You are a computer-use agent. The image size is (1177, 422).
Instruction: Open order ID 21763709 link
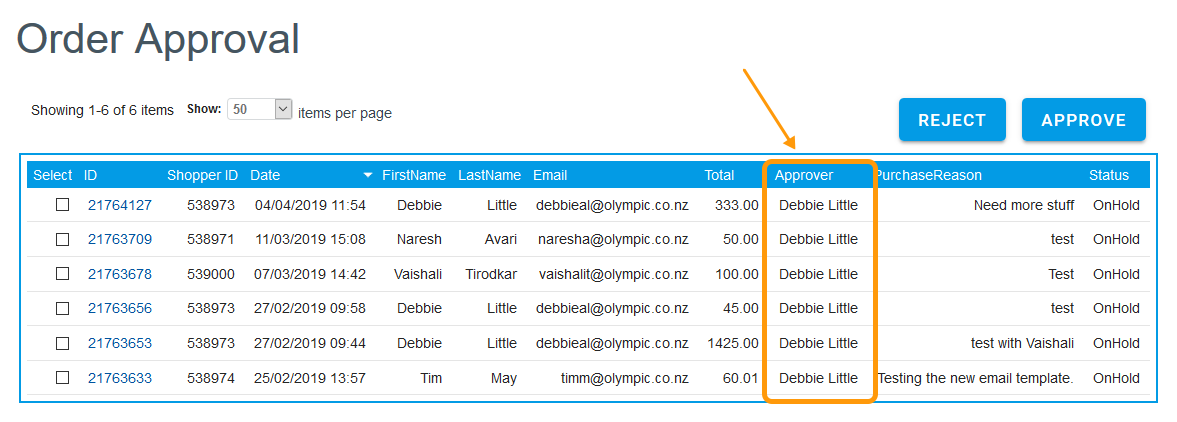[120, 239]
